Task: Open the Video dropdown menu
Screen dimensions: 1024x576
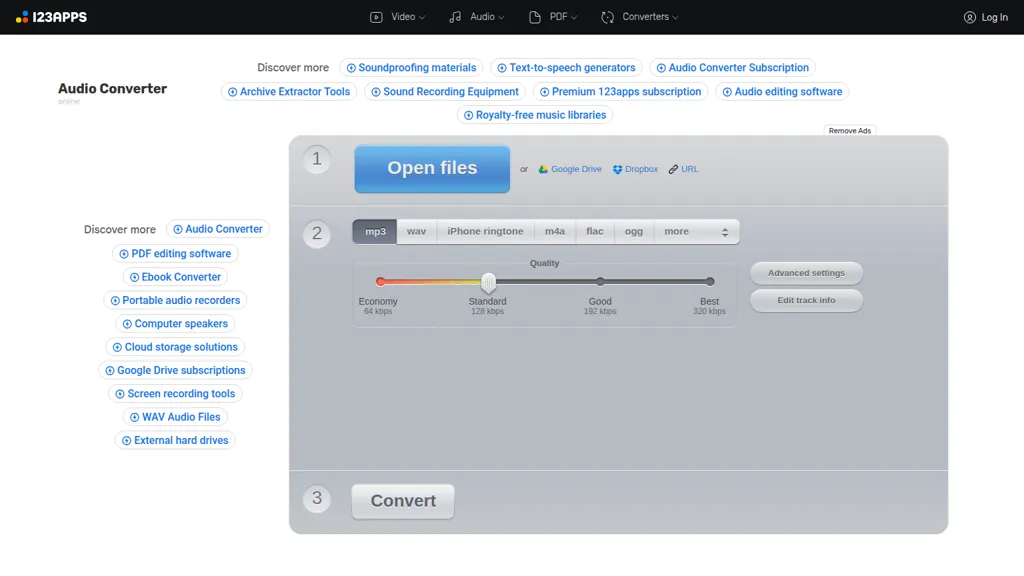Action: coord(397,17)
